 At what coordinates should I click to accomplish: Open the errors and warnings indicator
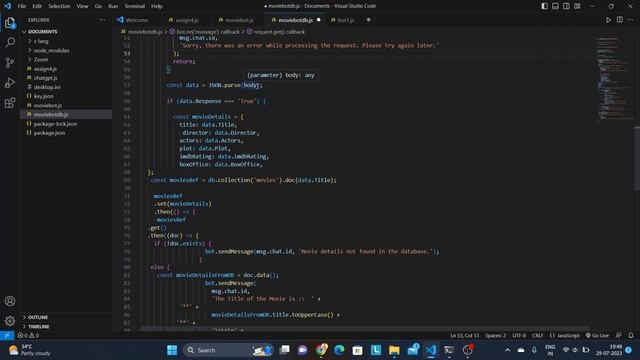(28, 336)
